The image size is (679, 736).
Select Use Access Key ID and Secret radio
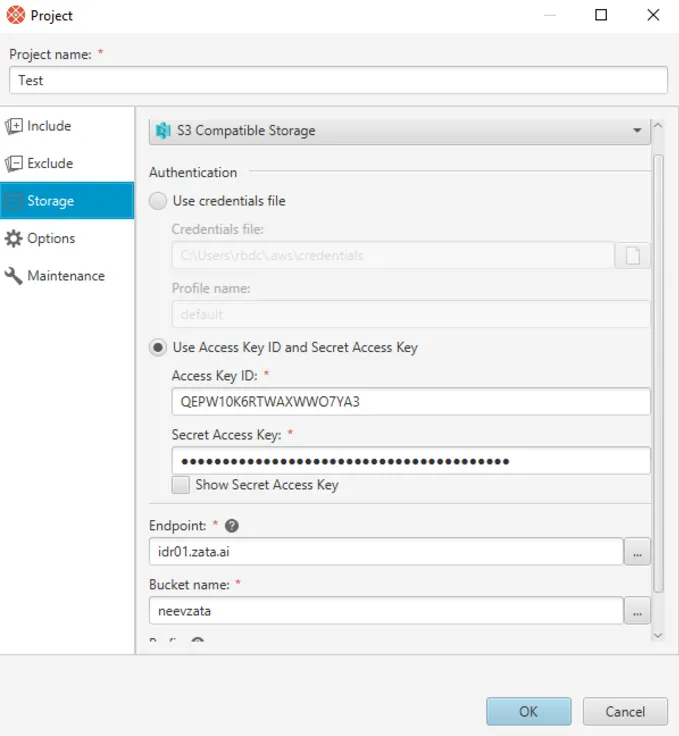click(158, 348)
